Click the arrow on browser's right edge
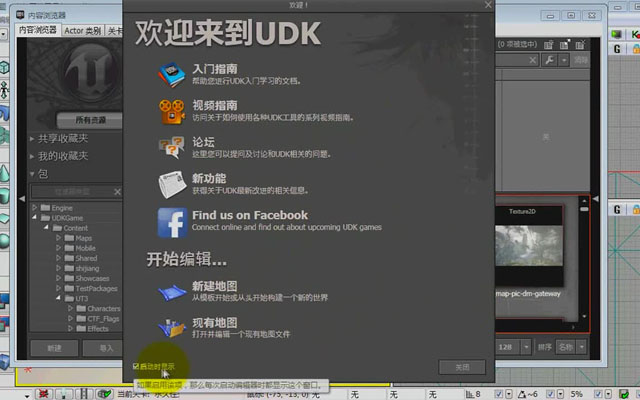 pyautogui.click(x=596, y=199)
